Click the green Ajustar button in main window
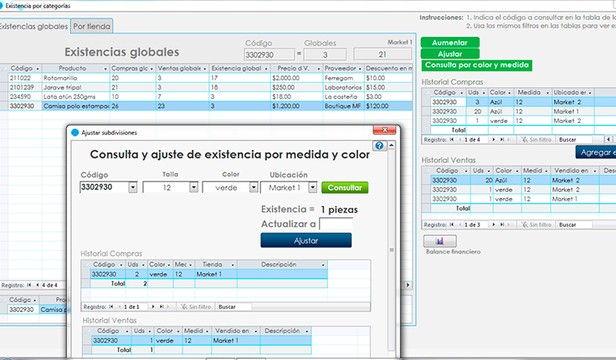This screenshot has height=360, width=616. (450, 54)
